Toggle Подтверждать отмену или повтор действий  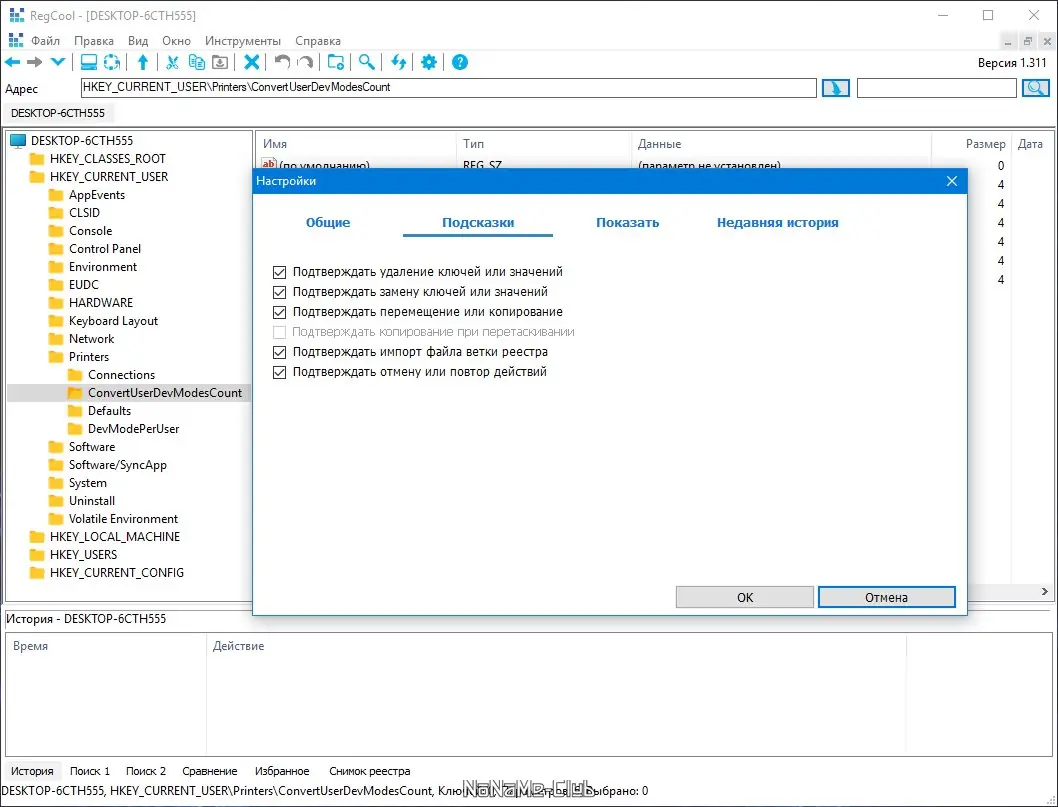(x=279, y=372)
